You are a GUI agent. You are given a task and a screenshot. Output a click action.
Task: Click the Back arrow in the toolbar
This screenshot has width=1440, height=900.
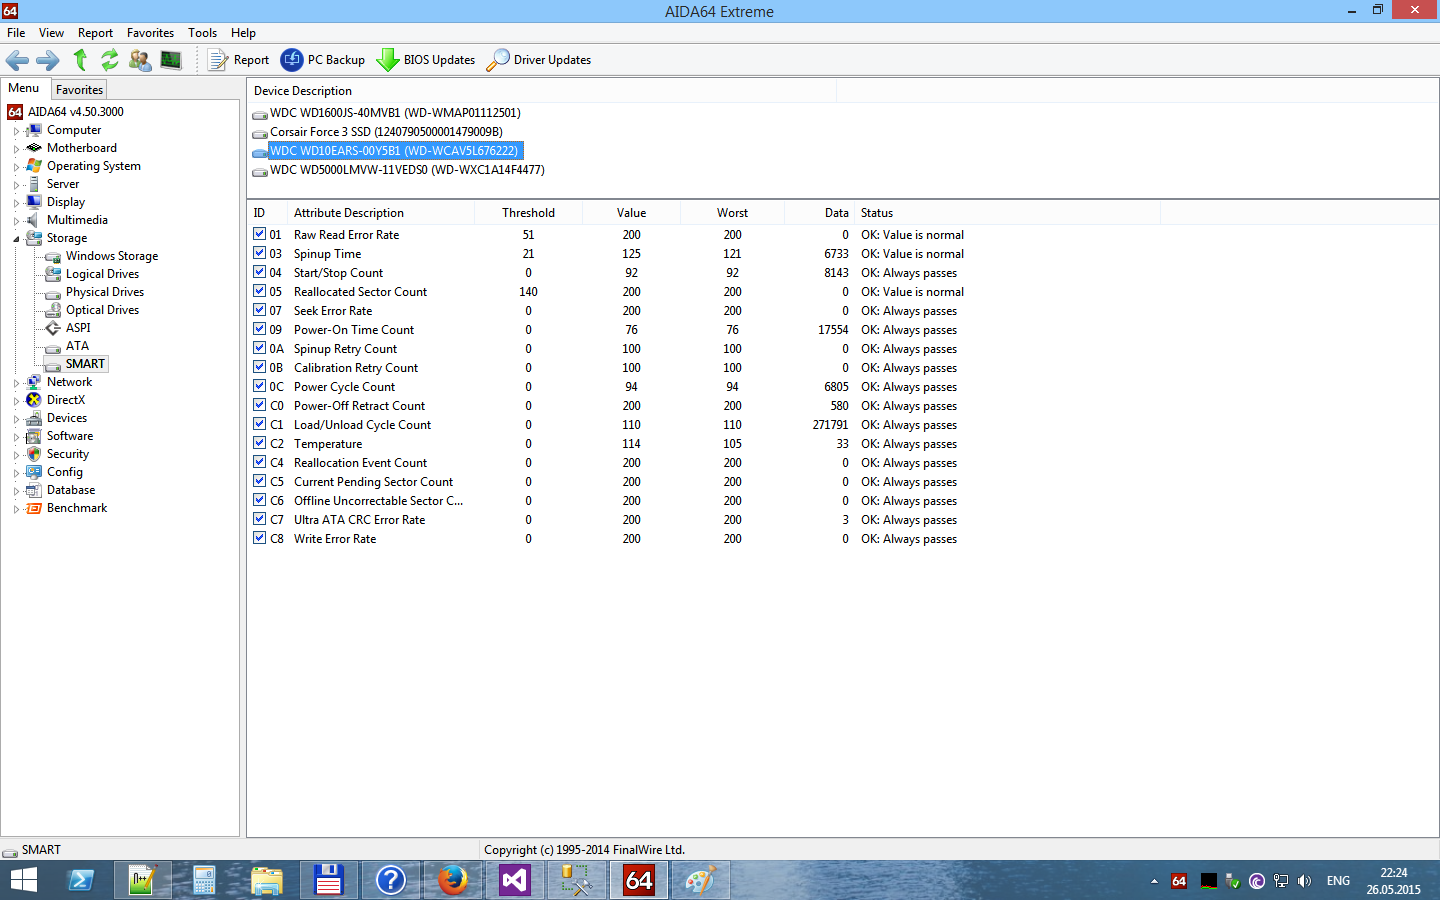coord(17,60)
